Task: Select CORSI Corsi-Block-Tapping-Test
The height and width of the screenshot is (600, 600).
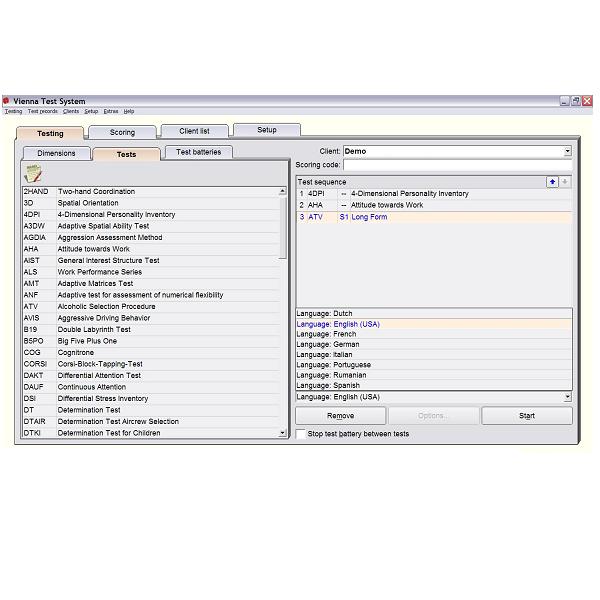Action: click(x=151, y=364)
